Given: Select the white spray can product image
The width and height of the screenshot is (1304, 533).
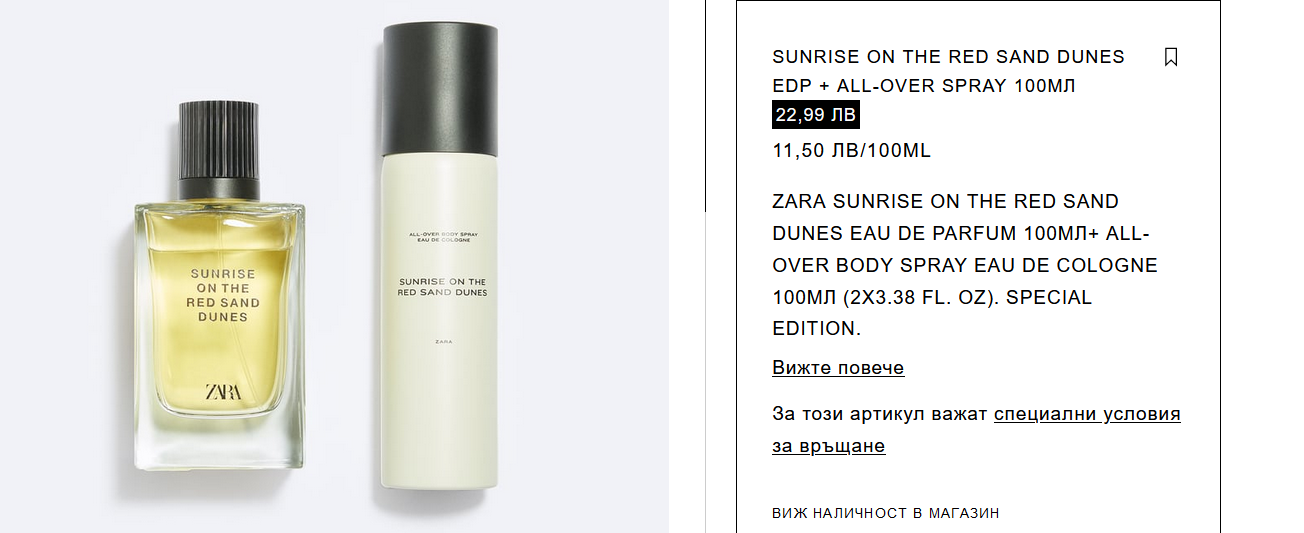Looking at the screenshot, I should 440,257.
